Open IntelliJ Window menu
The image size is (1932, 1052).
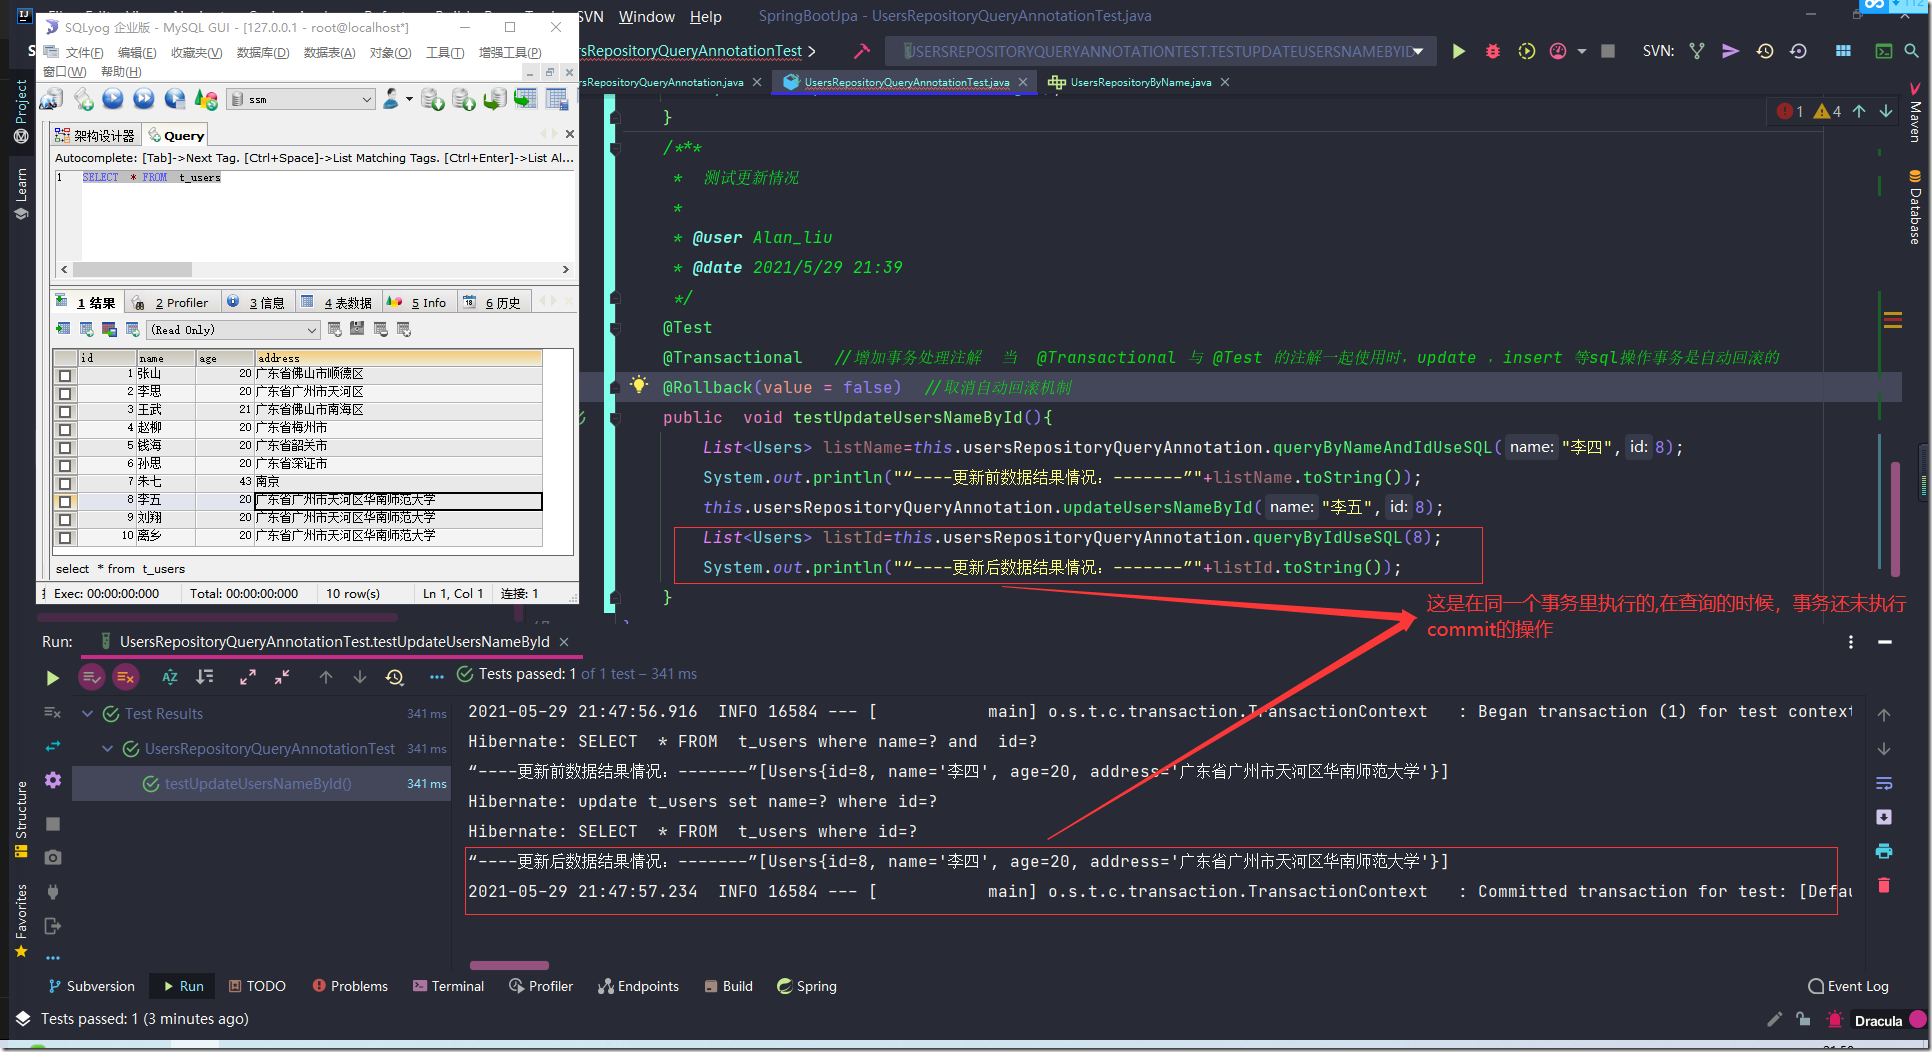click(646, 16)
